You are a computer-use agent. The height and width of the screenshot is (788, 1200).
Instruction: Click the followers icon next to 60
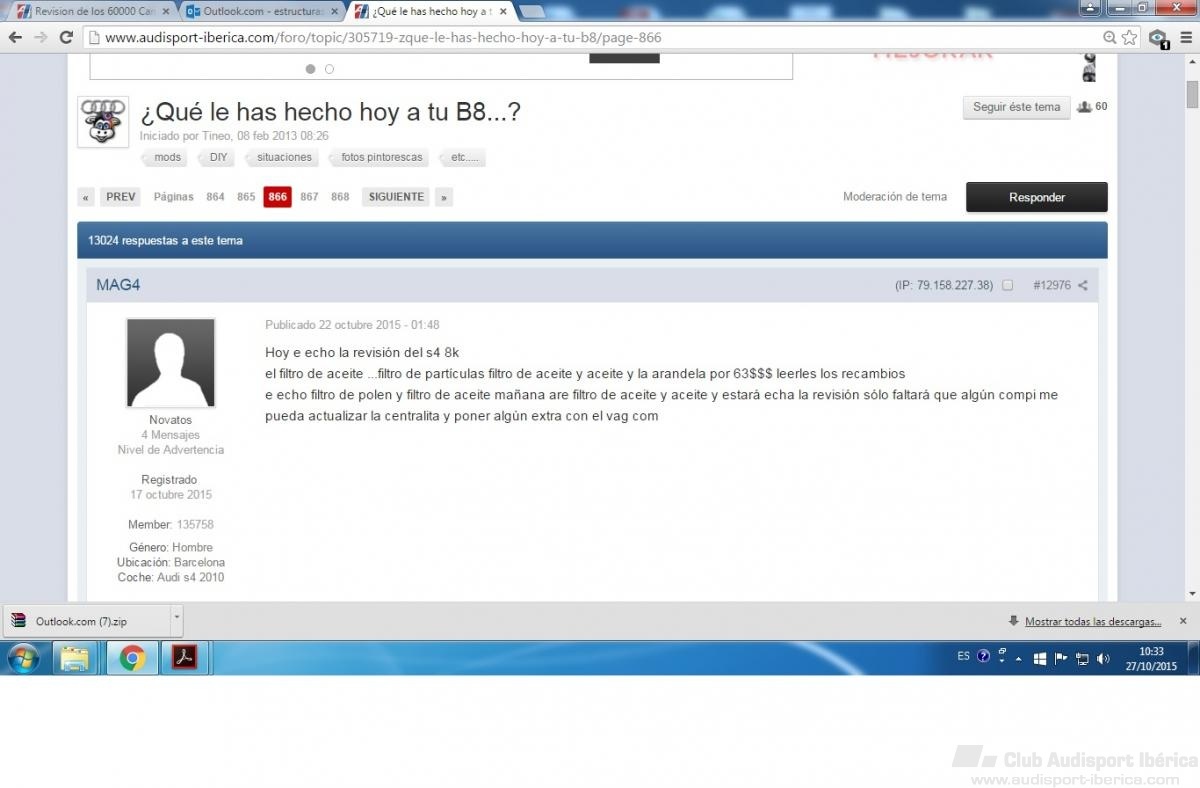tap(1084, 107)
